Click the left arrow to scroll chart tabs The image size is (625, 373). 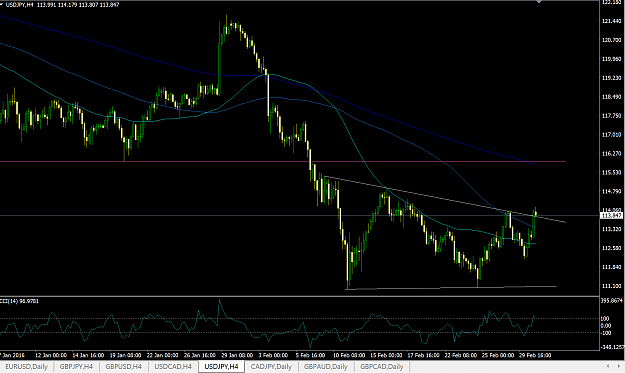(608, 366)
